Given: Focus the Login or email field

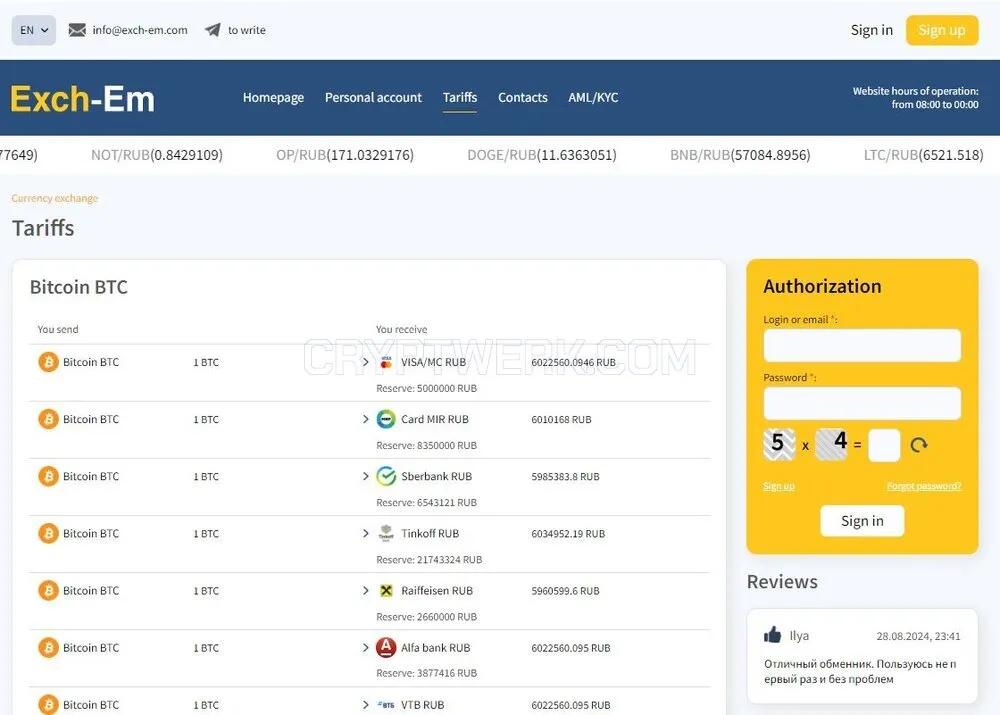Looking at the screenshot, I should pos(862,345).
